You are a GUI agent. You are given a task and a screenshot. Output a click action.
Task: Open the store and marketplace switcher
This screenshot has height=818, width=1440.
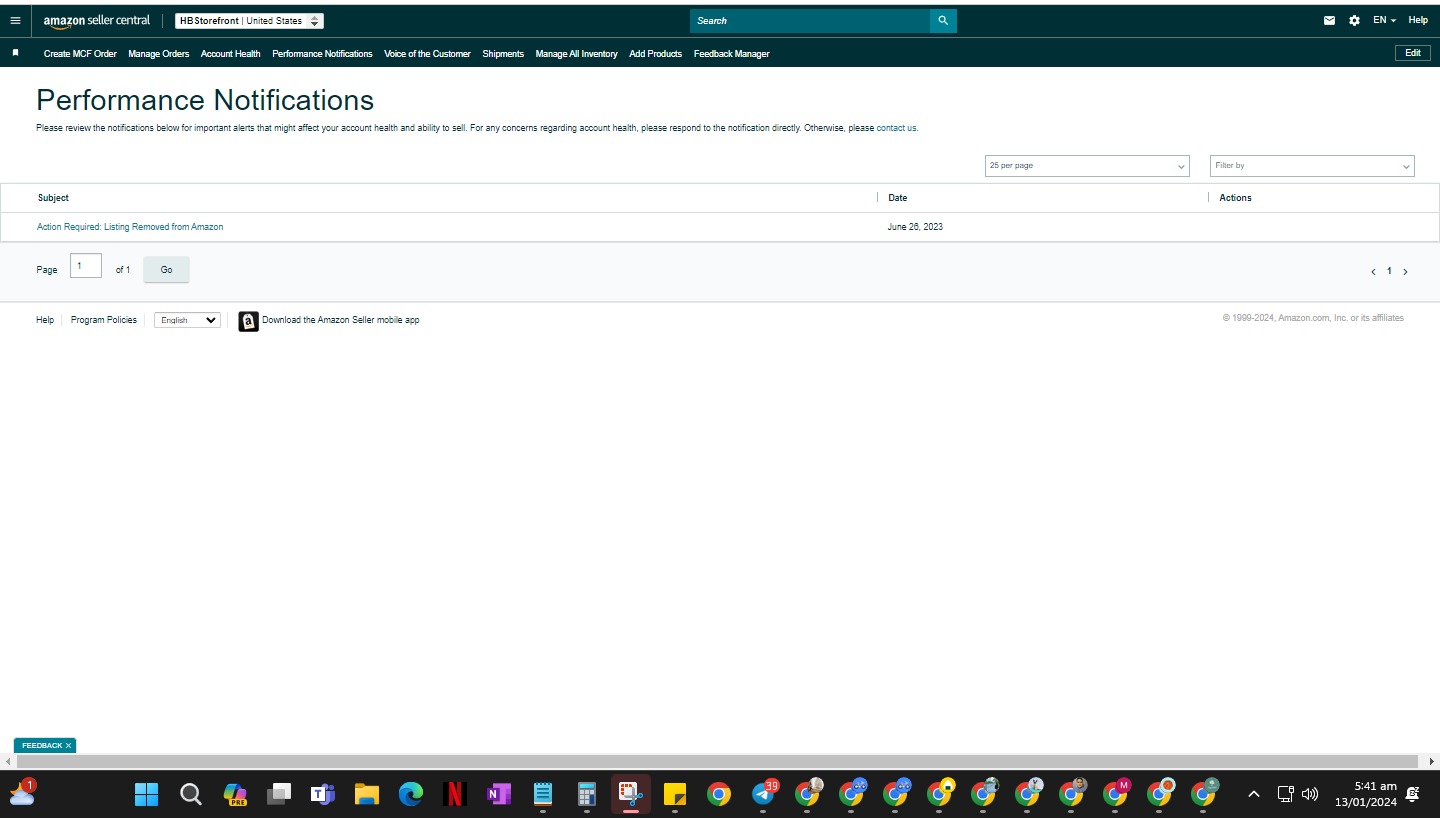pyautogui.click(x=249, y=21)
